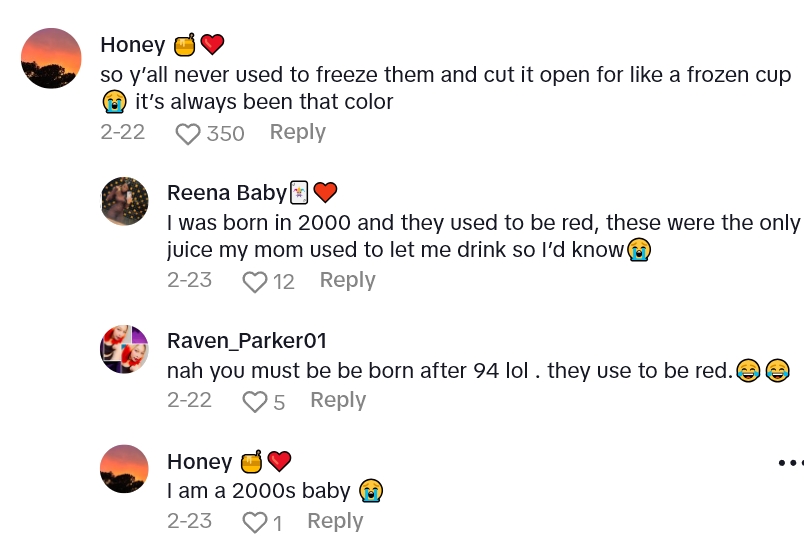The height and width of the screenshot is (546, 804).
Task: Open the Honey username on the top comment
Action: pos(133,45)
